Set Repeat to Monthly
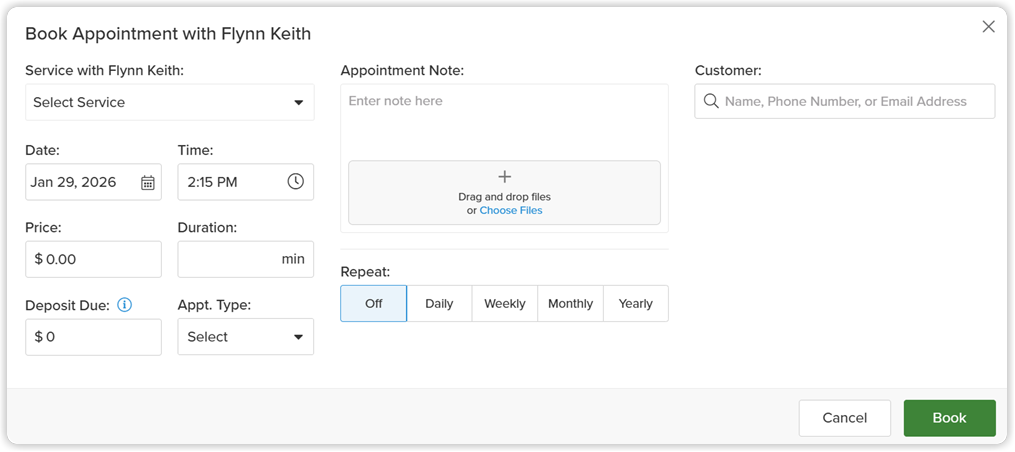1015x452 pixels. coord(570,304)
